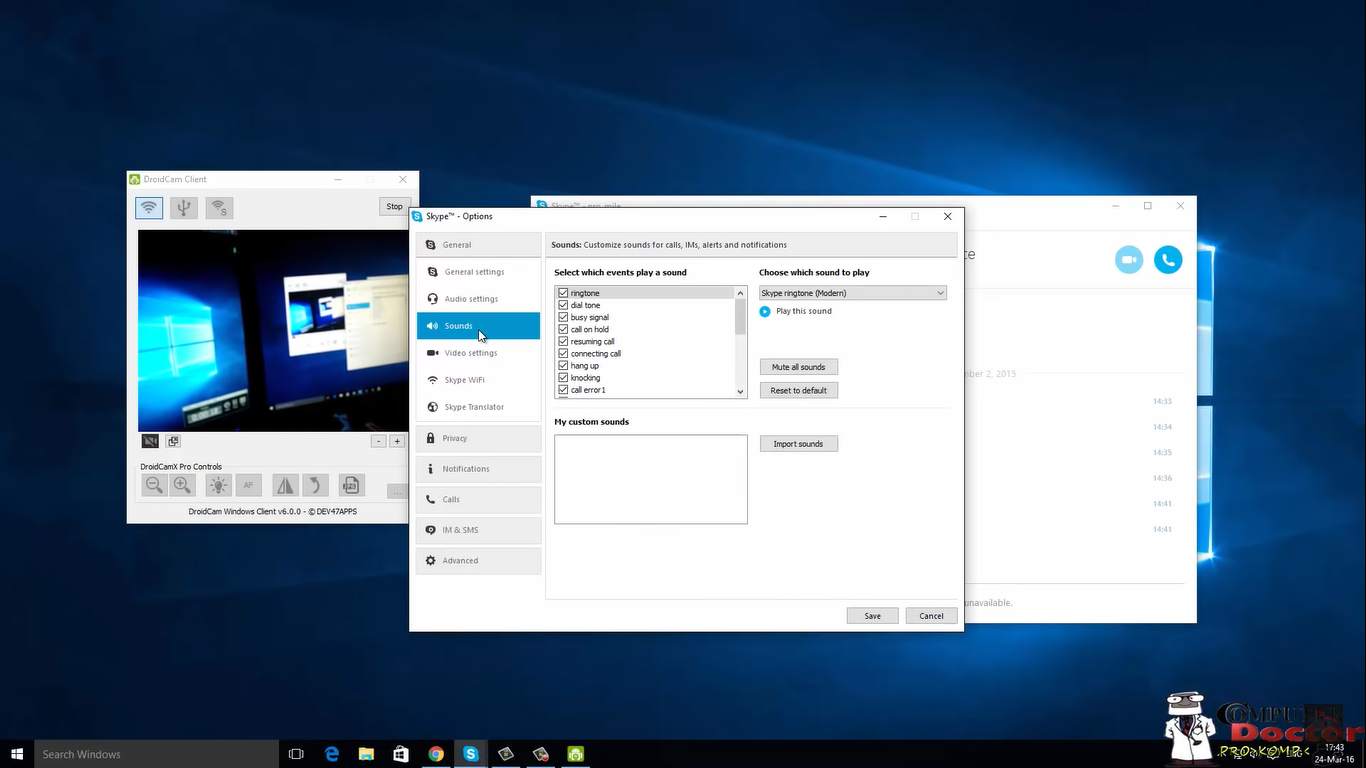Click the minus button under DroidCam preview
The image size is (1366, 768).
pyautogui.click(x=378, y=441)
